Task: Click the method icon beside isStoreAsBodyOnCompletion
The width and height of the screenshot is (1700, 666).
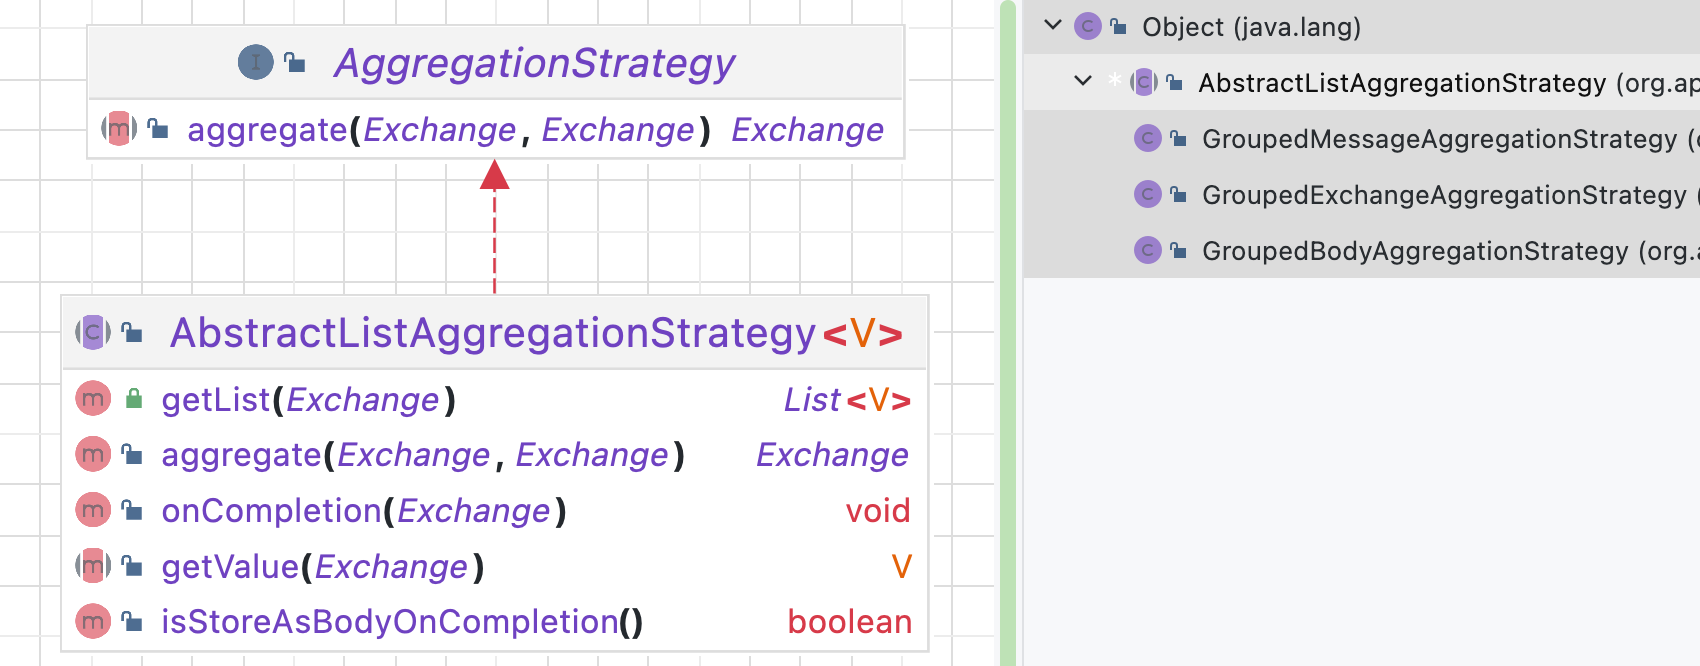Action: [93, 622]
